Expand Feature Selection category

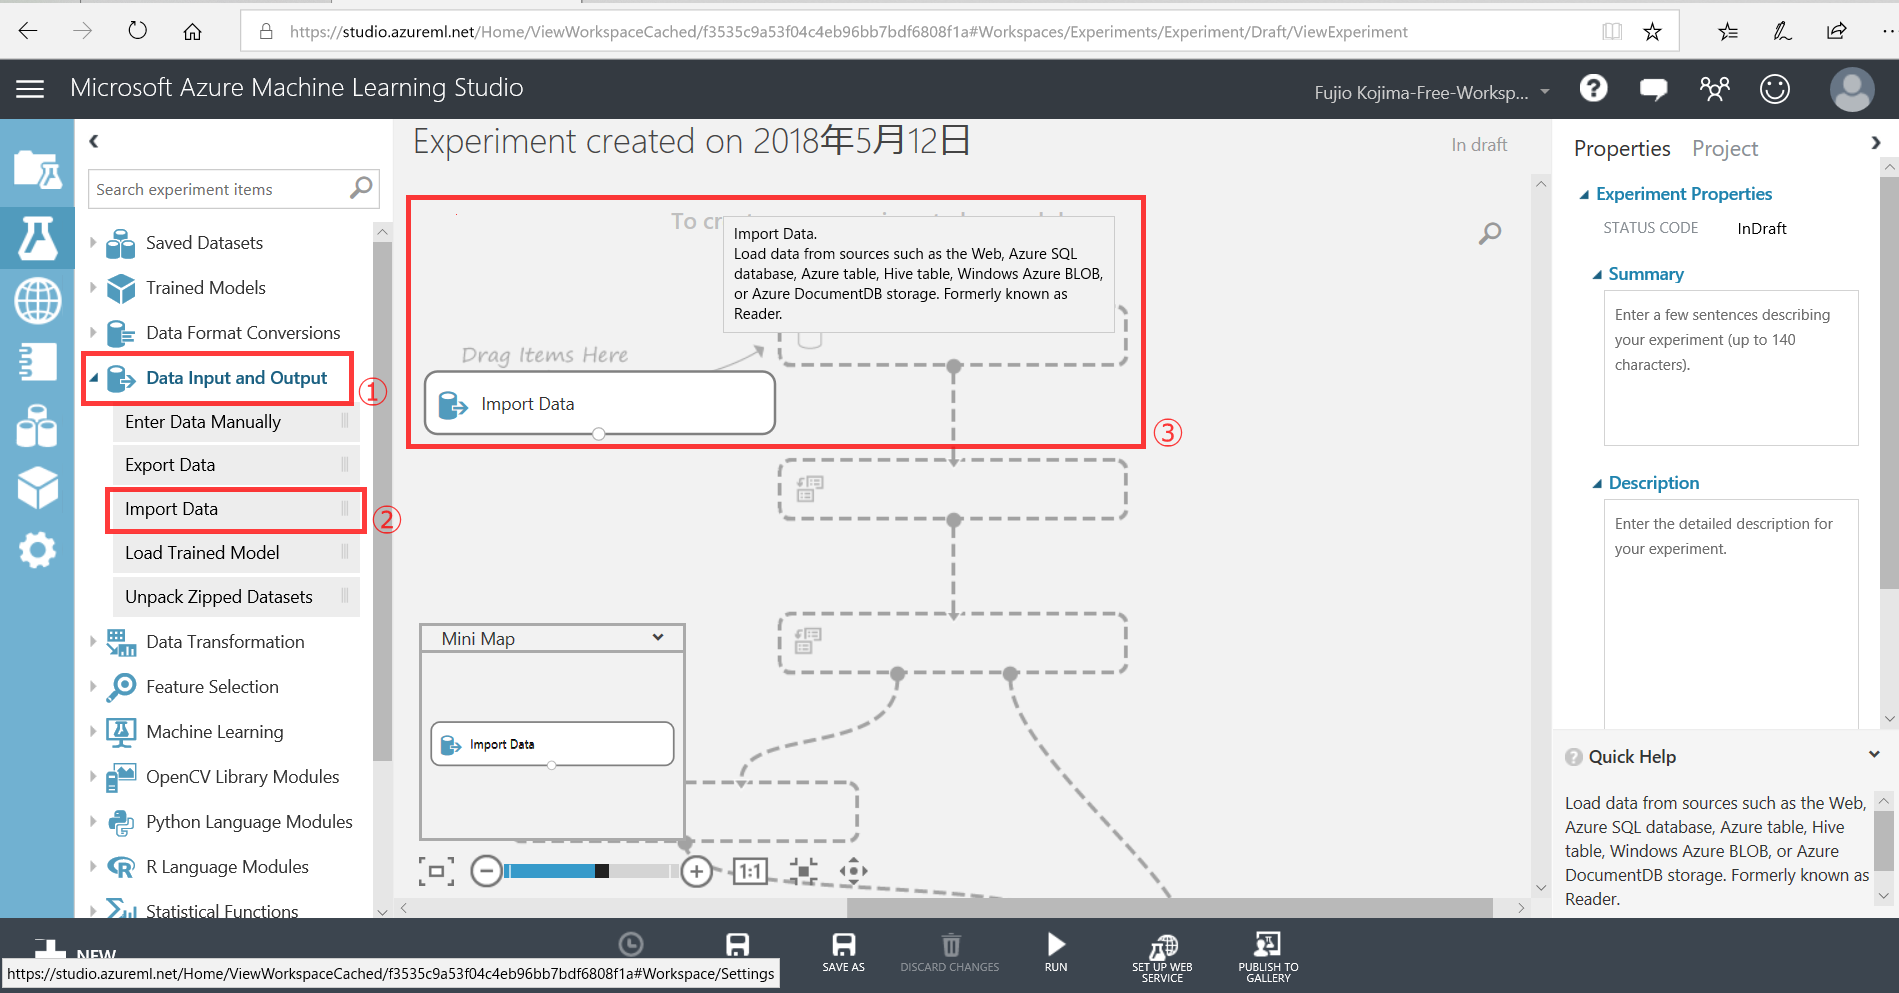click(x=93, y=686)
